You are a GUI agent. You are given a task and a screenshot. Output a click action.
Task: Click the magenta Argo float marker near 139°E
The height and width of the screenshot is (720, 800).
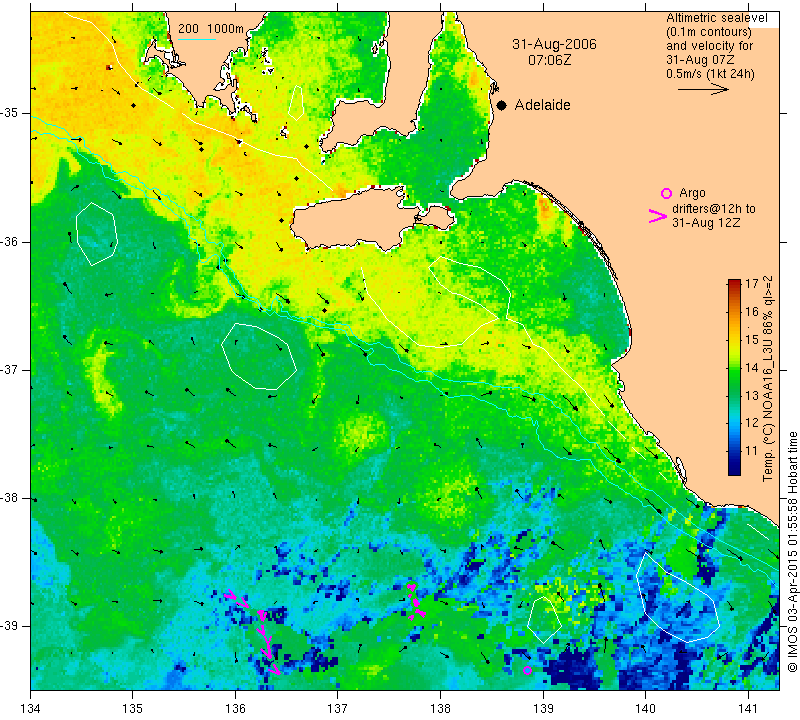tap(528, 671)
